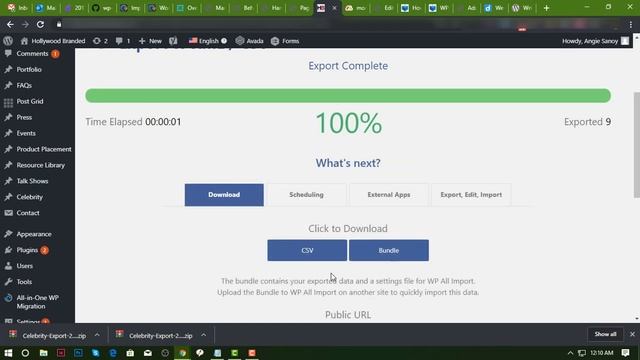Switch to the Scheduling tab
Screen dimensions: 640x360
pyautogui.click(x=306, y=195)
